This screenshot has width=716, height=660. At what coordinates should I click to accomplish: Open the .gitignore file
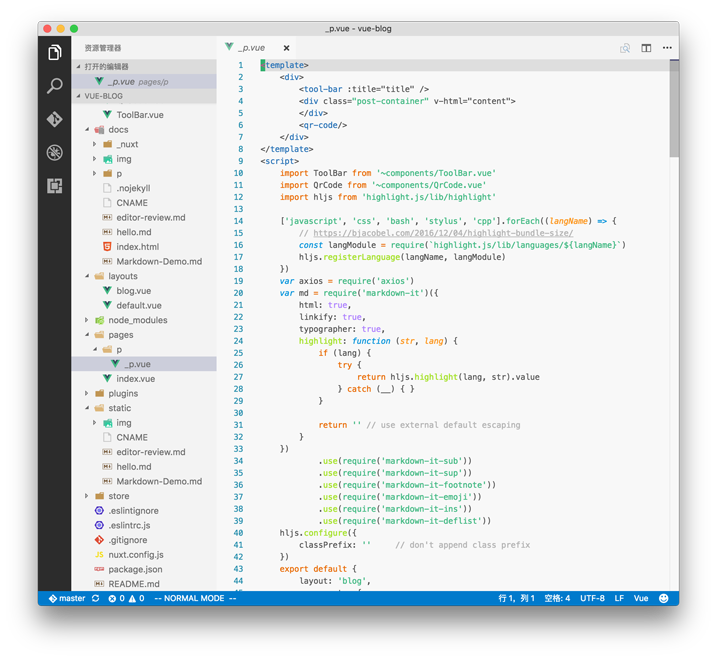(127, 540)
